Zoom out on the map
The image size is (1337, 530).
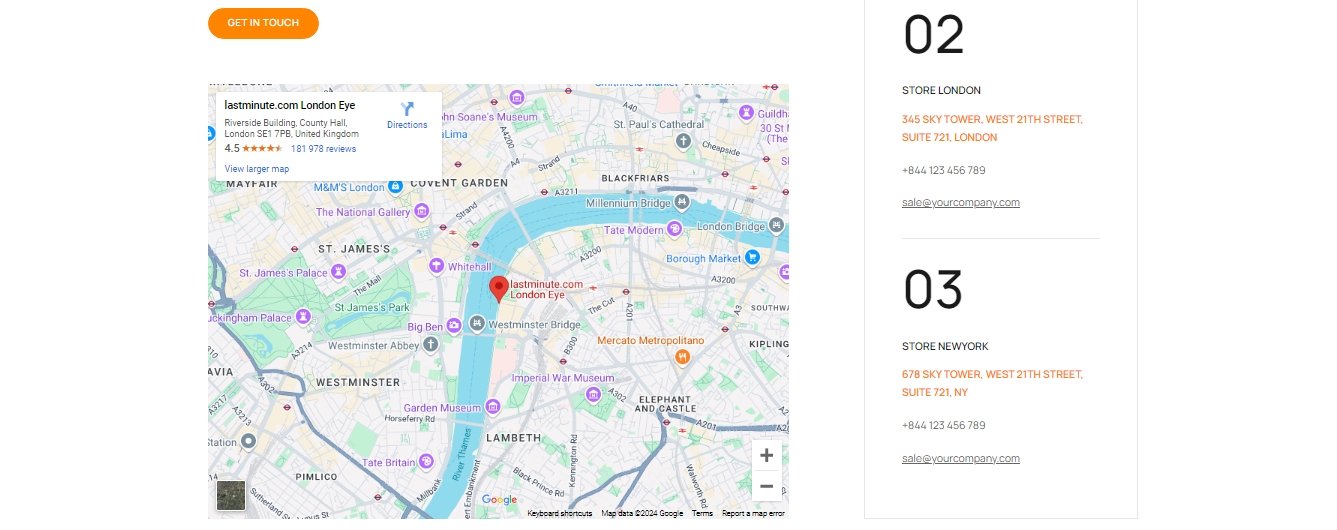[x=766, y=486]
